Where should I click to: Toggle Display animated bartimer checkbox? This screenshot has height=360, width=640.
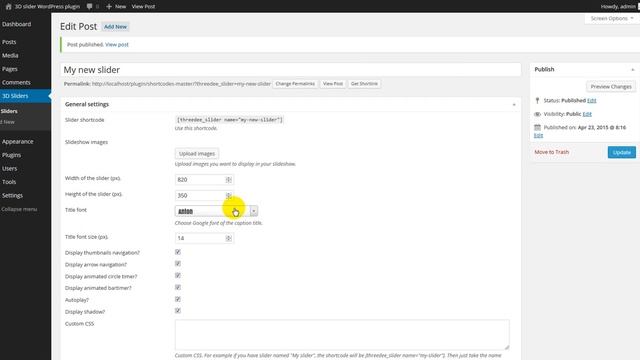pos(178,288)
